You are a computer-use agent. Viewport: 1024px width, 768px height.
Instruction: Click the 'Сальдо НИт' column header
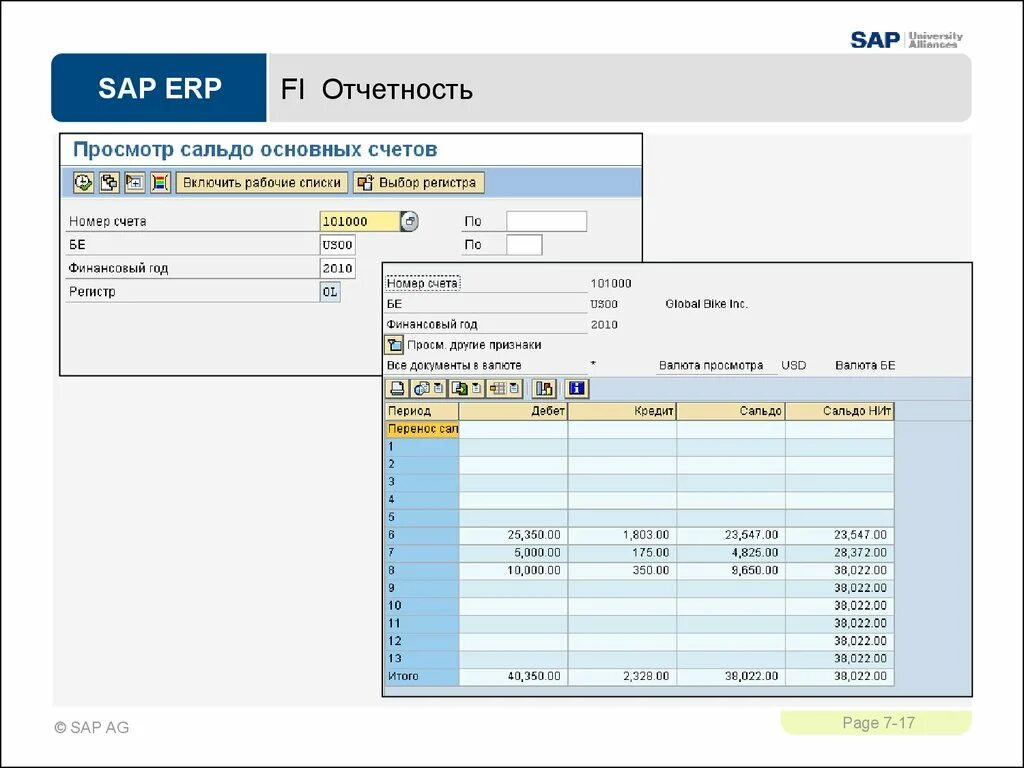[x=840, y=411]
